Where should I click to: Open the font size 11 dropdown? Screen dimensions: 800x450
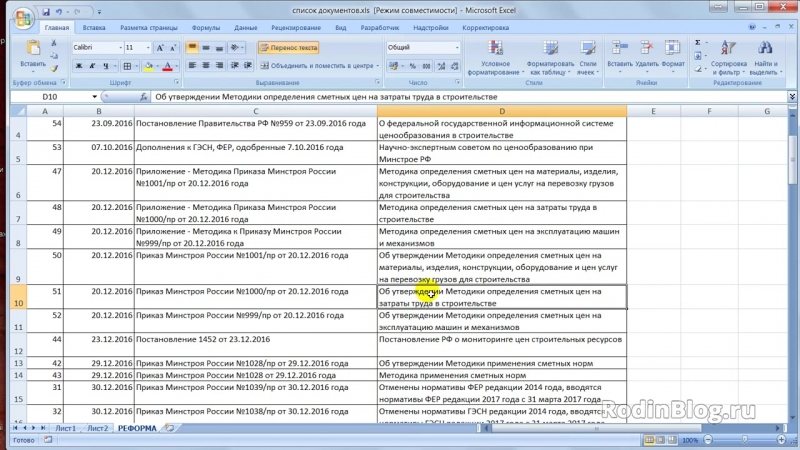[x=148, y=47]
